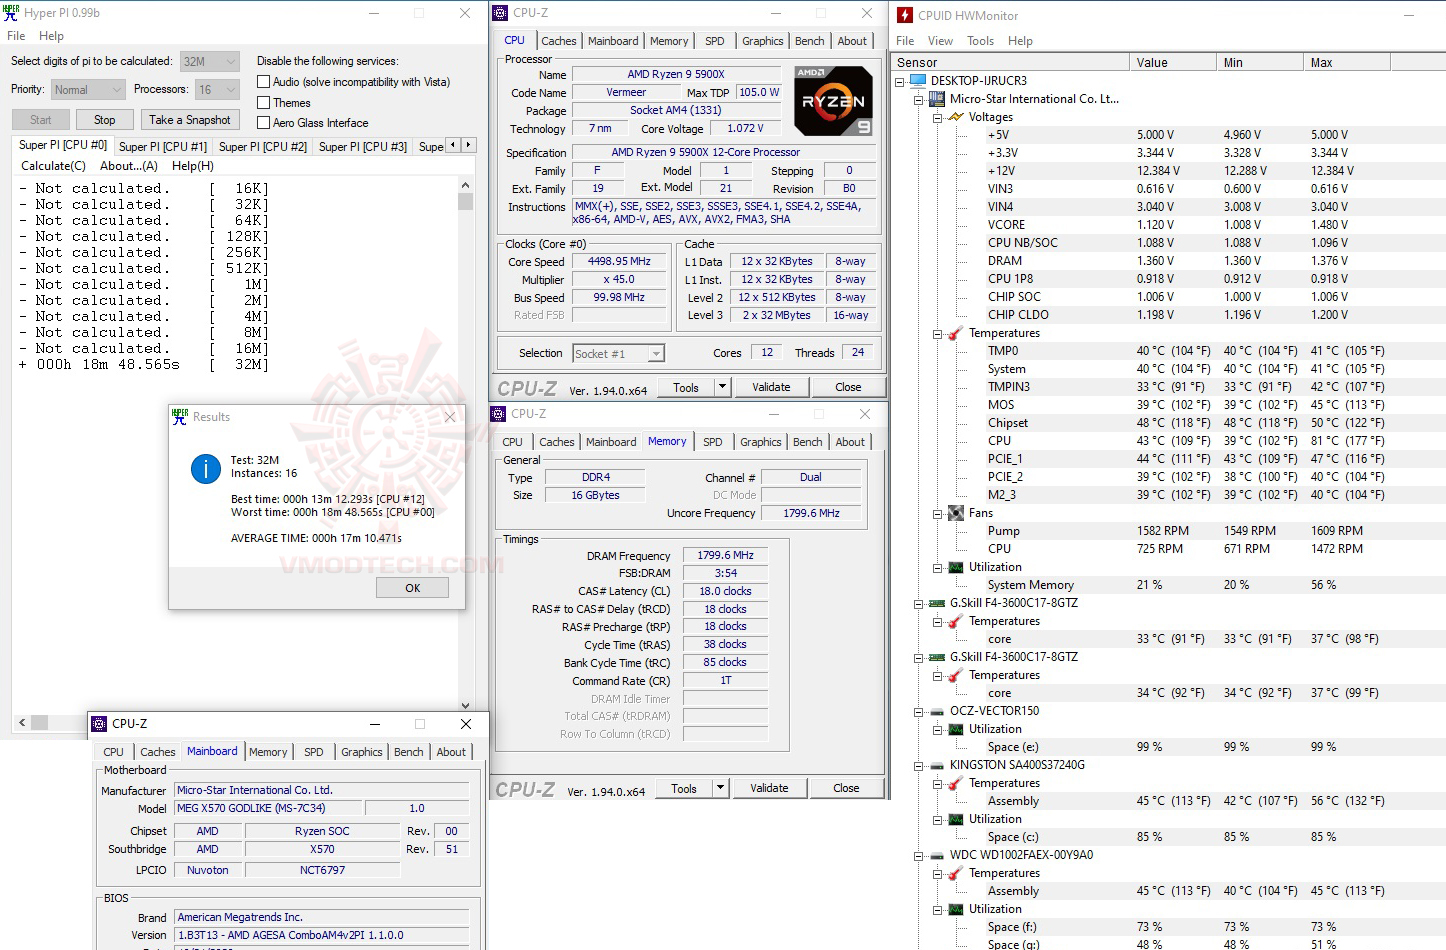1446x950 pixels.
Task: Tick the Themes checkbox
Action: point(264,102)
